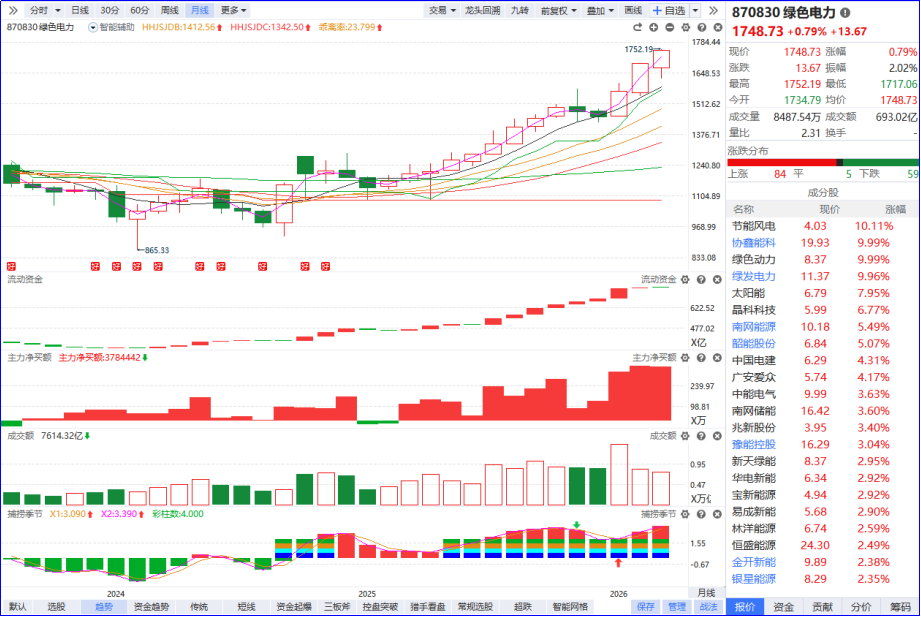
Task: Zoom out main chart with minus icon
Action: [670, 28]
